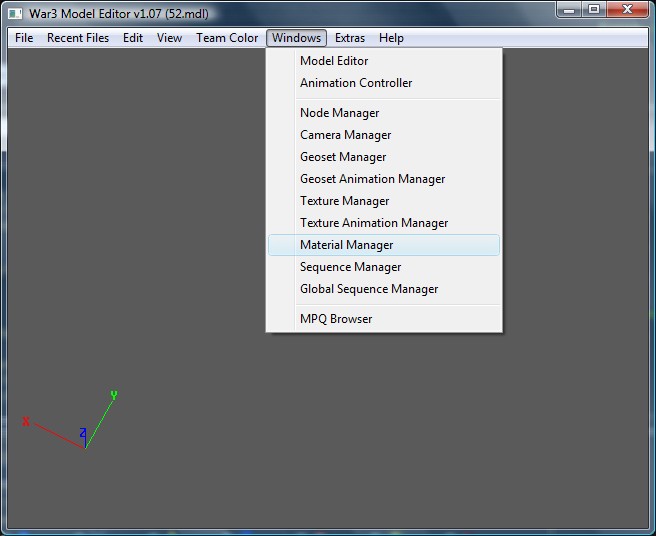
Task: Open the Texture Manager window
Action: (x=384, y=201)
